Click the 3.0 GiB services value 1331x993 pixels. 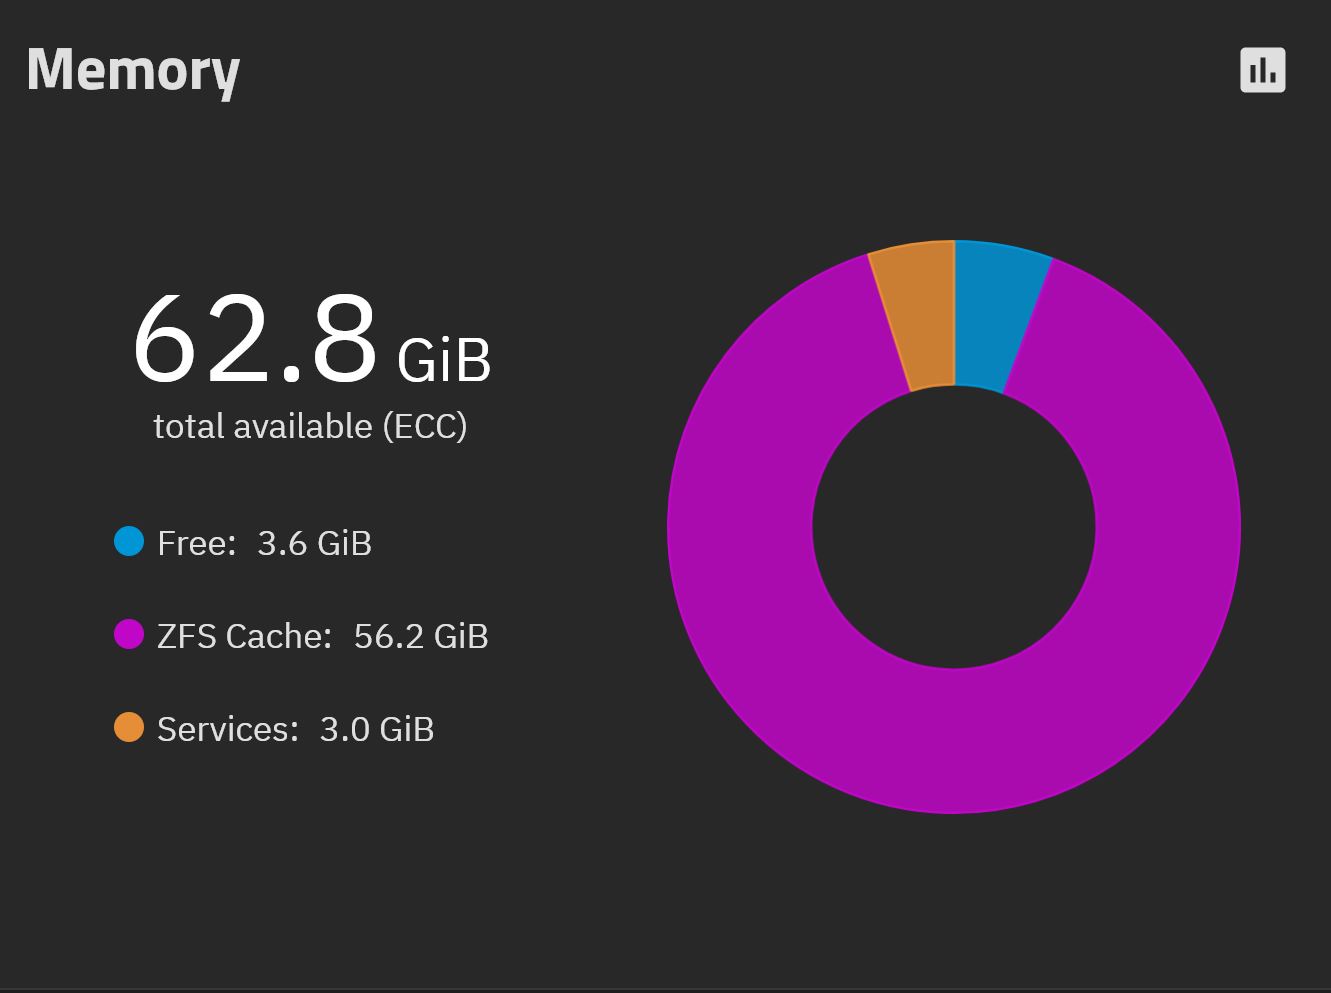(x=377, y=729)
